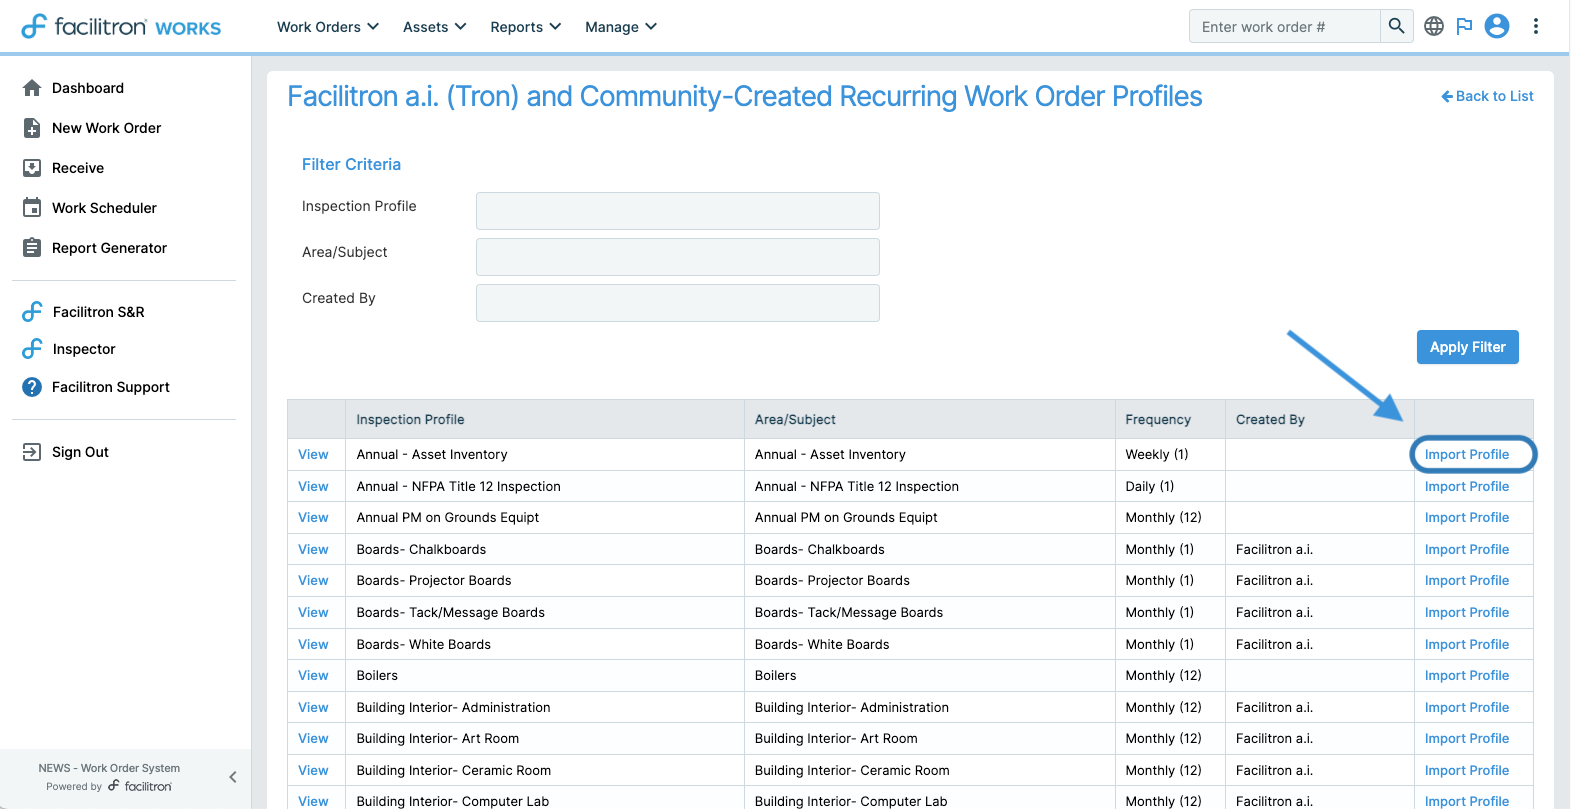Open Work Scheduler from sidebar
The width and height of the screenshot is (1571, 809).
pyautogui.click(x=104, y=208)
